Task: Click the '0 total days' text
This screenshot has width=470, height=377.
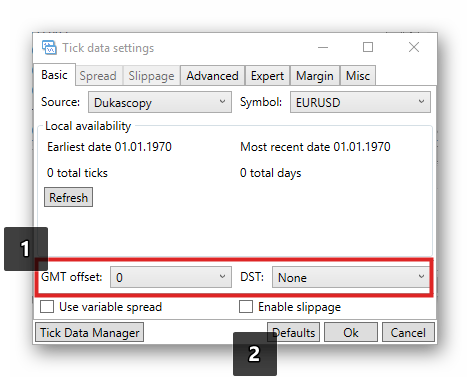Action: tap(270, 173)
